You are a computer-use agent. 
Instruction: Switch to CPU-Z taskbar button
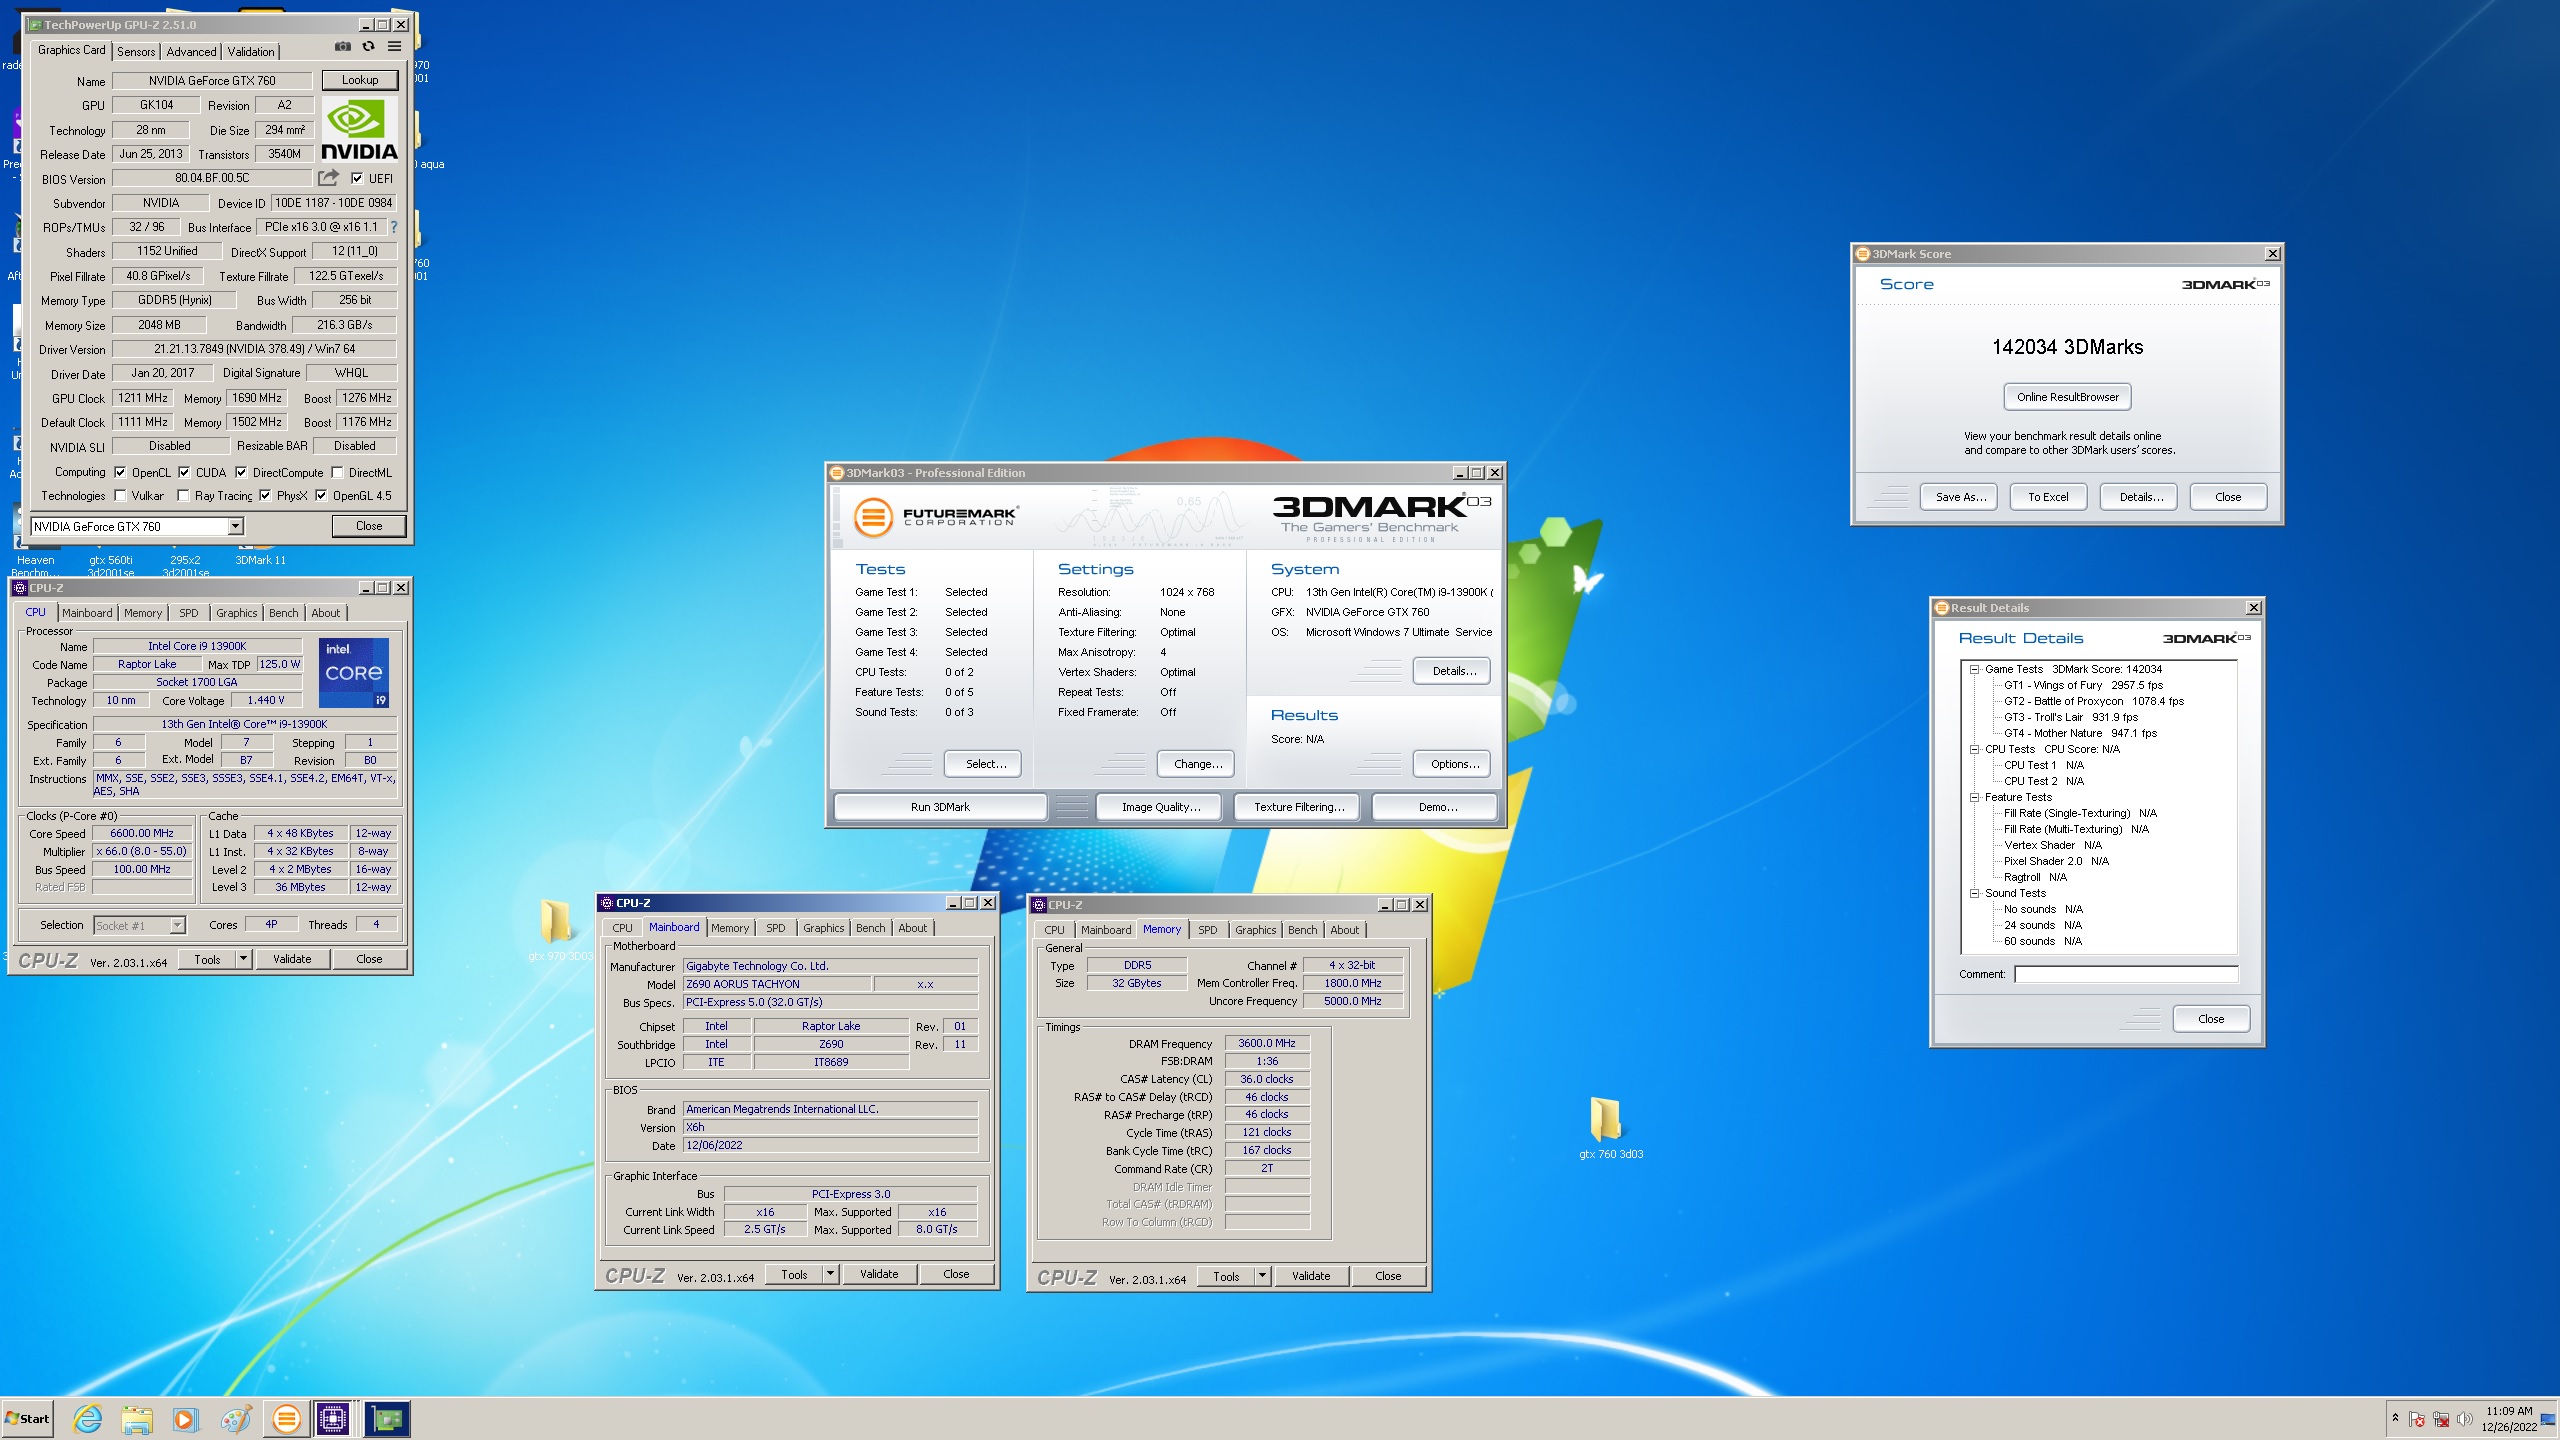333,1418
